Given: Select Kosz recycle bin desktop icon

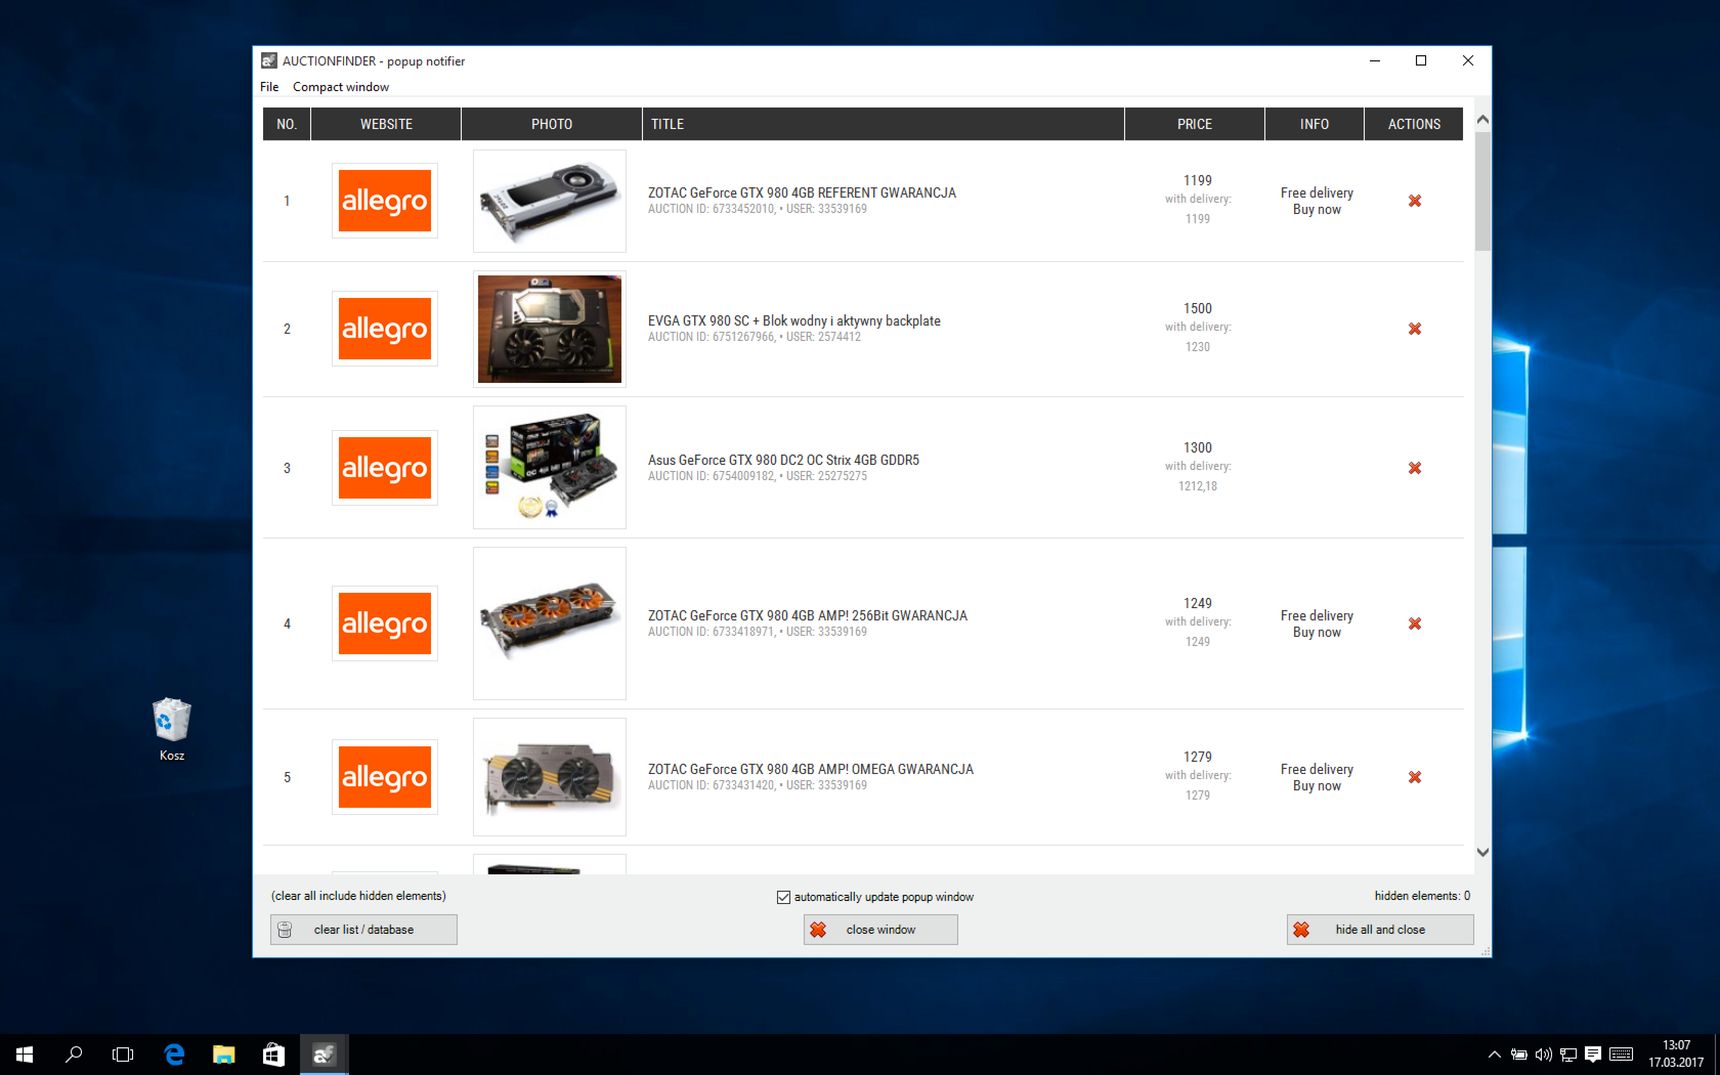Looking at the screenshot, I should (172, 730).
